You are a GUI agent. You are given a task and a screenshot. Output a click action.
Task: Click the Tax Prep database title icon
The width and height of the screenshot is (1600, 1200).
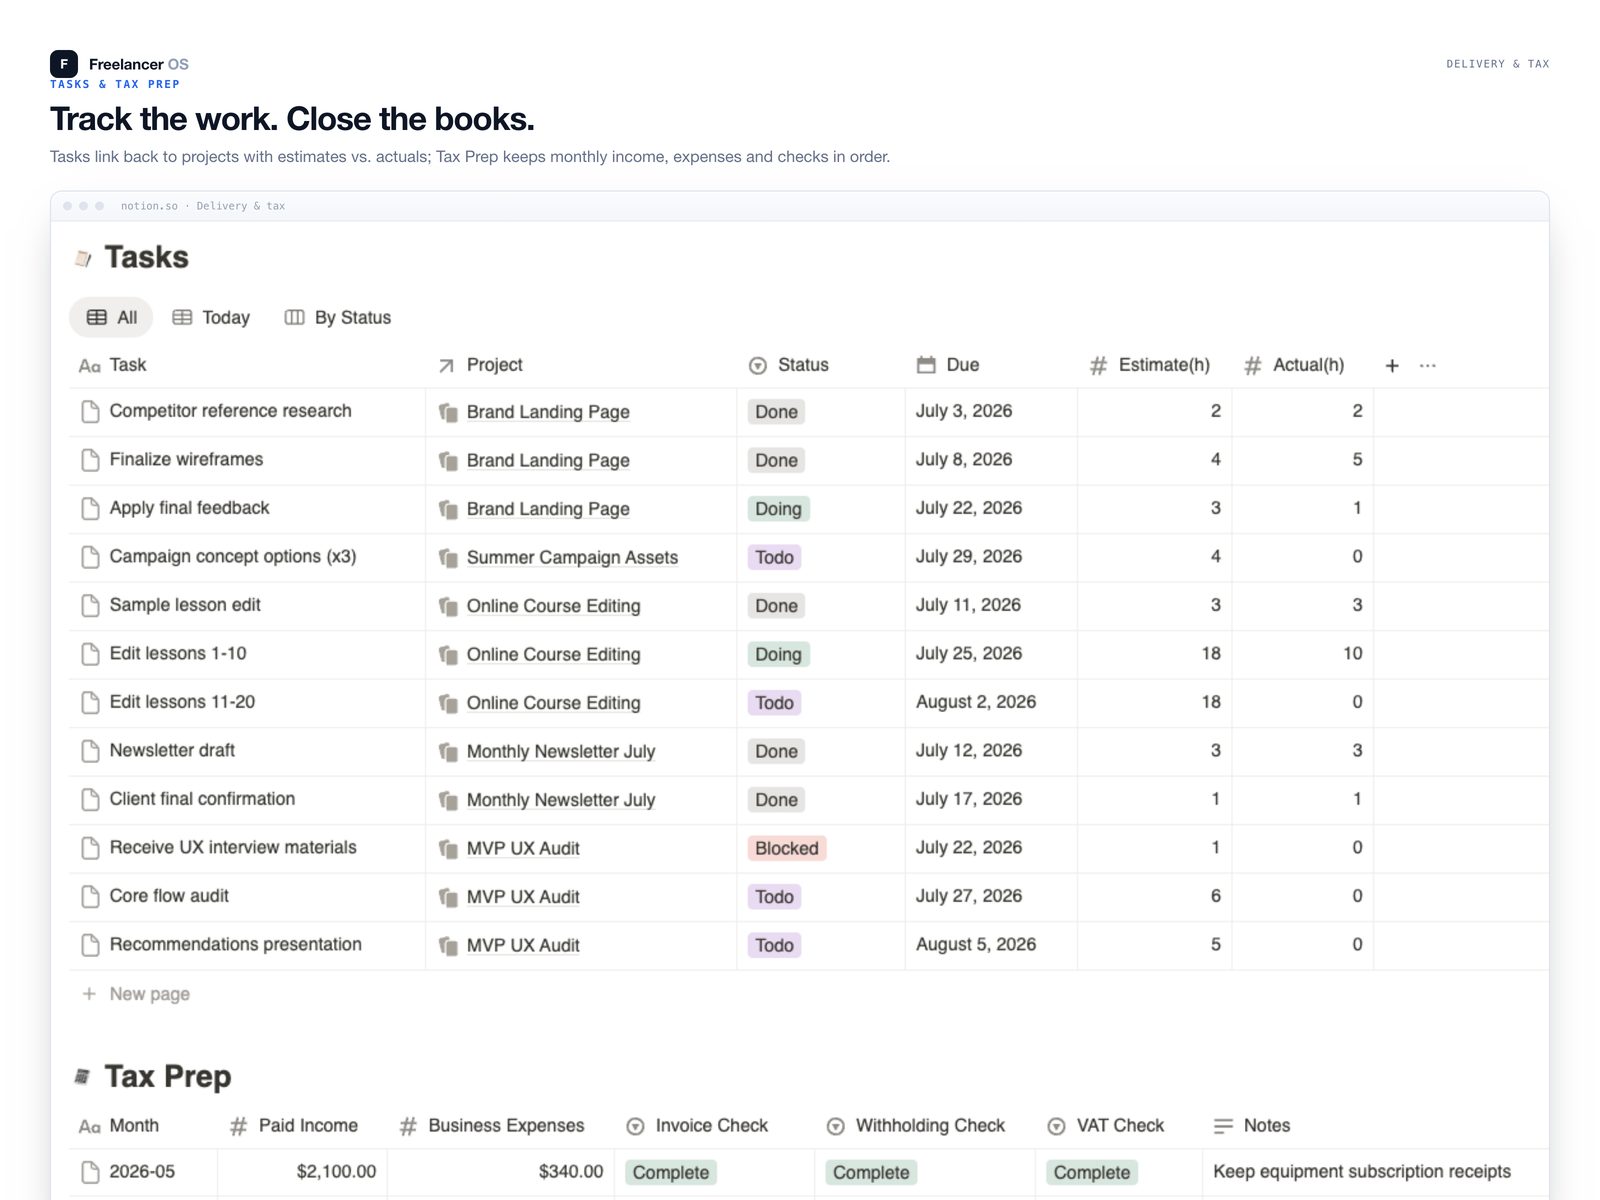point(83,1077)
